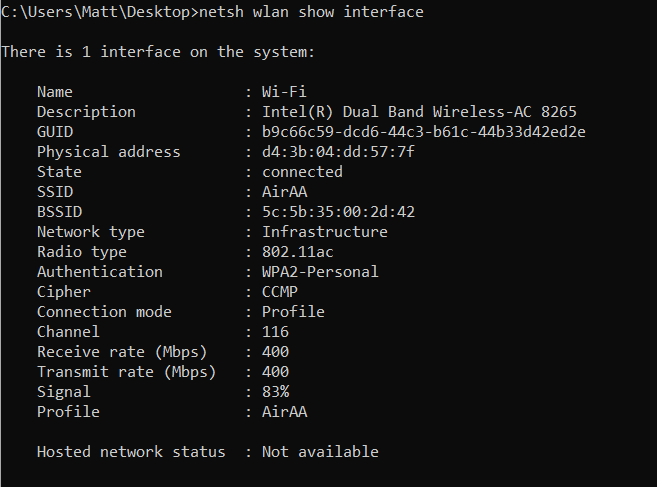Click the SSID value AirAA
Image resolution: width=657 pixels, height=487 pixels.
284,192
